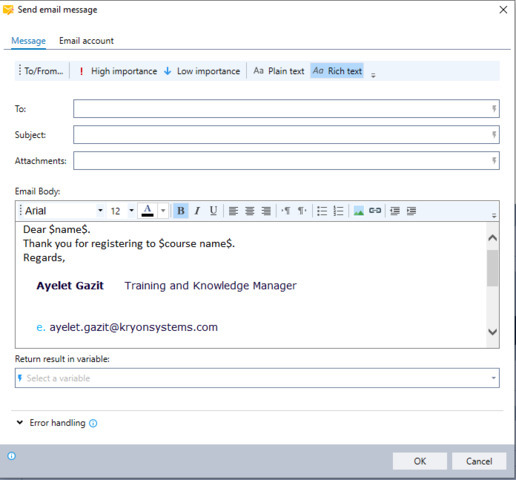Open the Message tab

pyautogui.click(x=28, y=41)
